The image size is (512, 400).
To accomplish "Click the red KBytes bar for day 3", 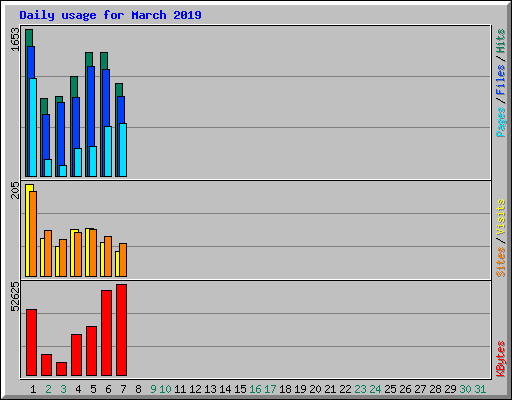I will (x=61, y=369).
